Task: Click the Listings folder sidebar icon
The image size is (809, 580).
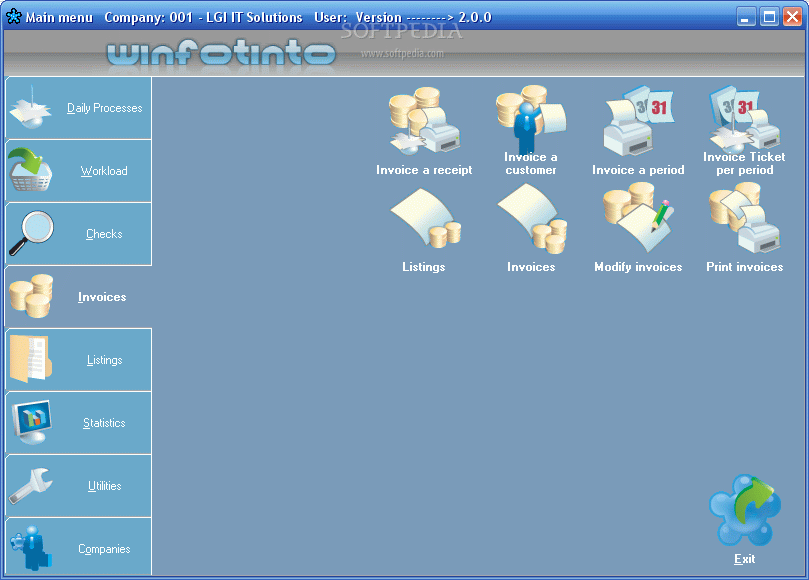Action: click(x=31, y=359)
